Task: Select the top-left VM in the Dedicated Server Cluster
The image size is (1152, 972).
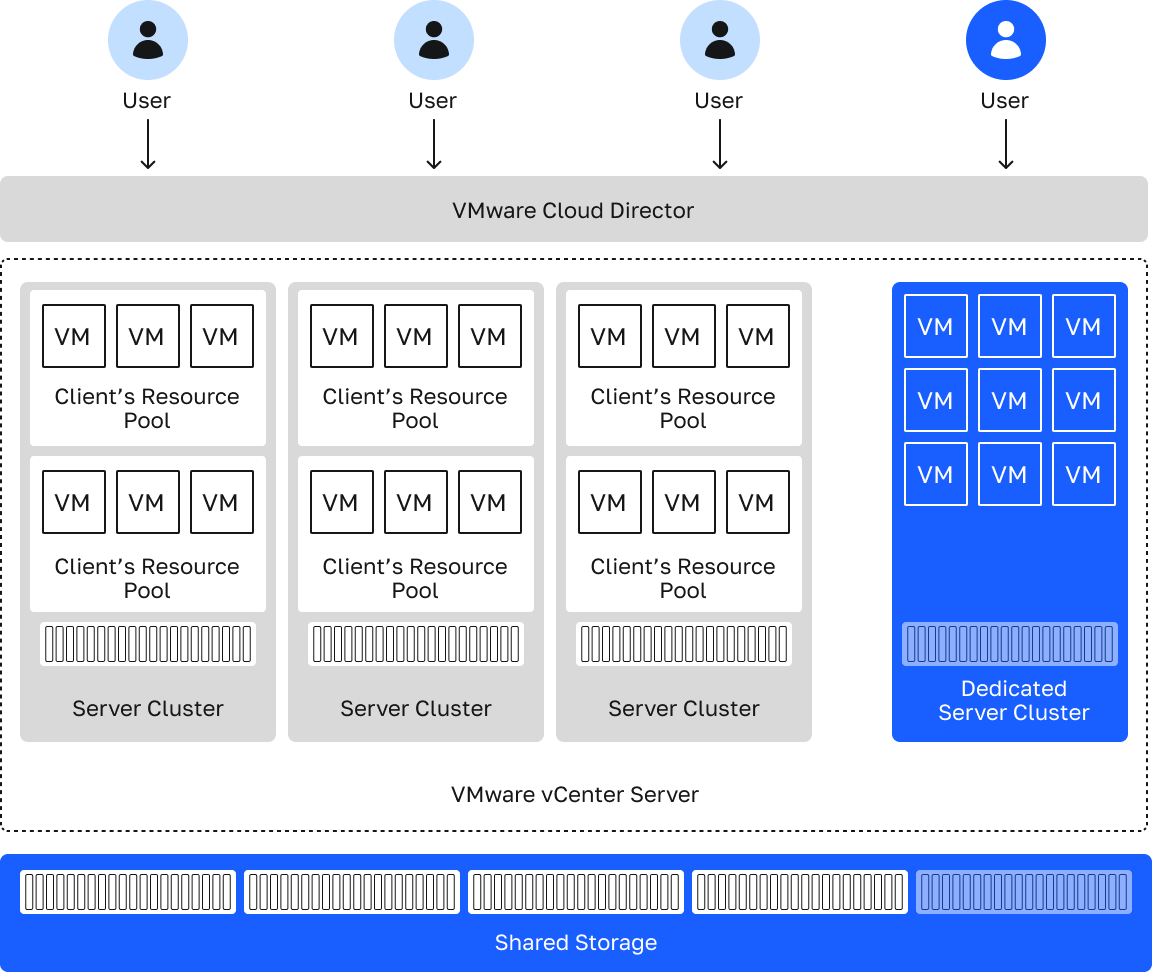Action: click(x=935, y=326)
